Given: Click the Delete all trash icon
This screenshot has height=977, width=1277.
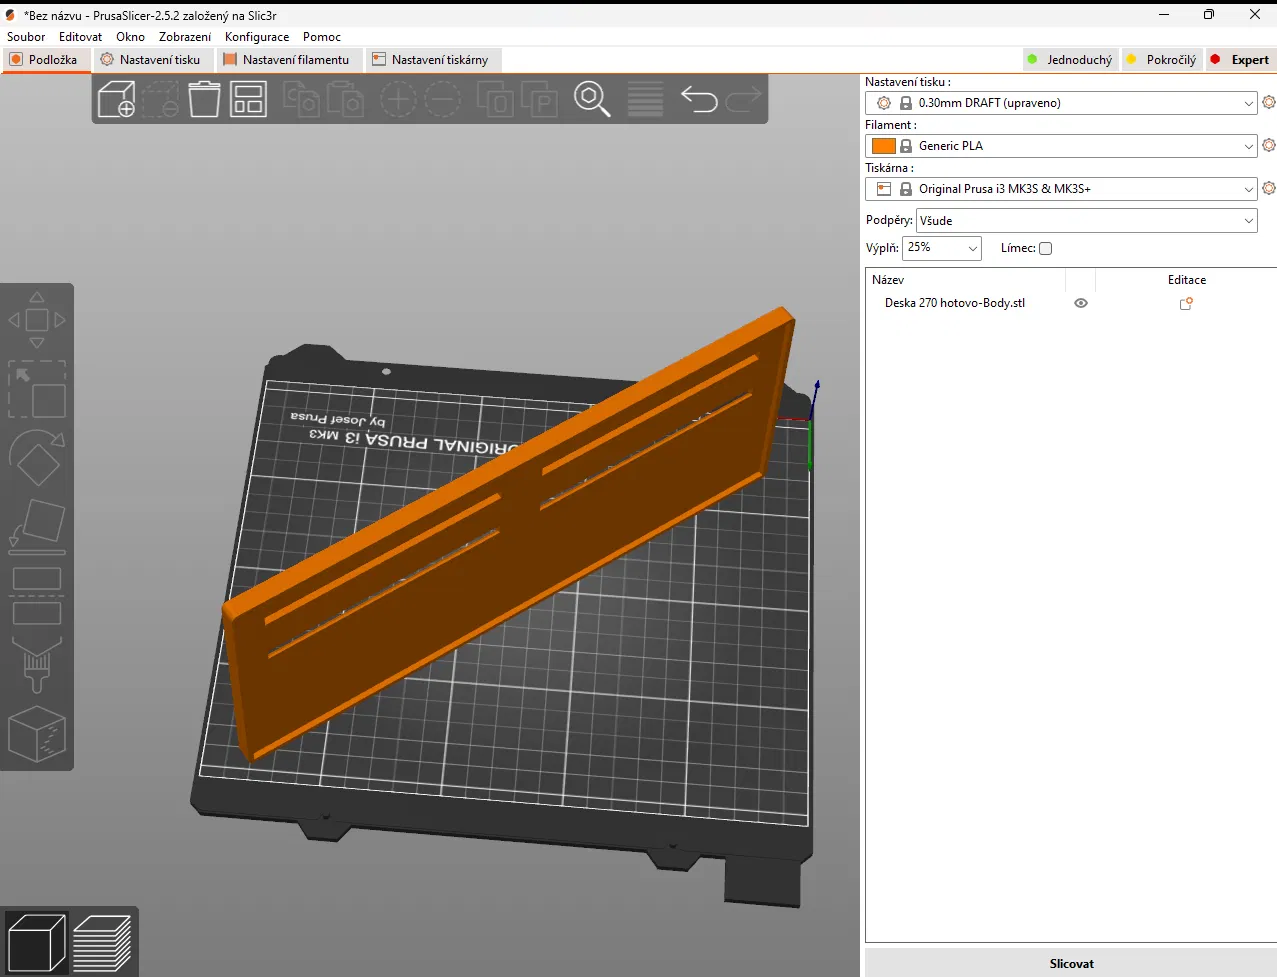Looking at the screenshot, I should coord(204,99).
